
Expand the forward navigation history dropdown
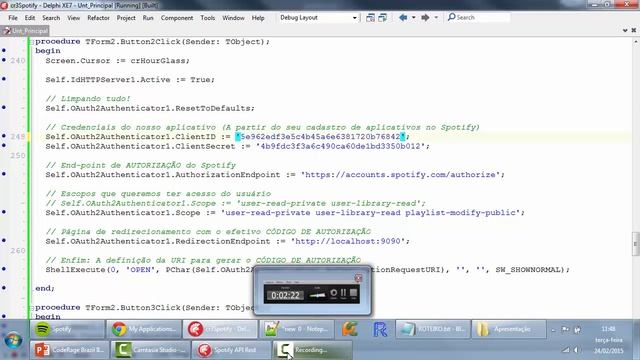pyautogui.click(x=436, y=18)
